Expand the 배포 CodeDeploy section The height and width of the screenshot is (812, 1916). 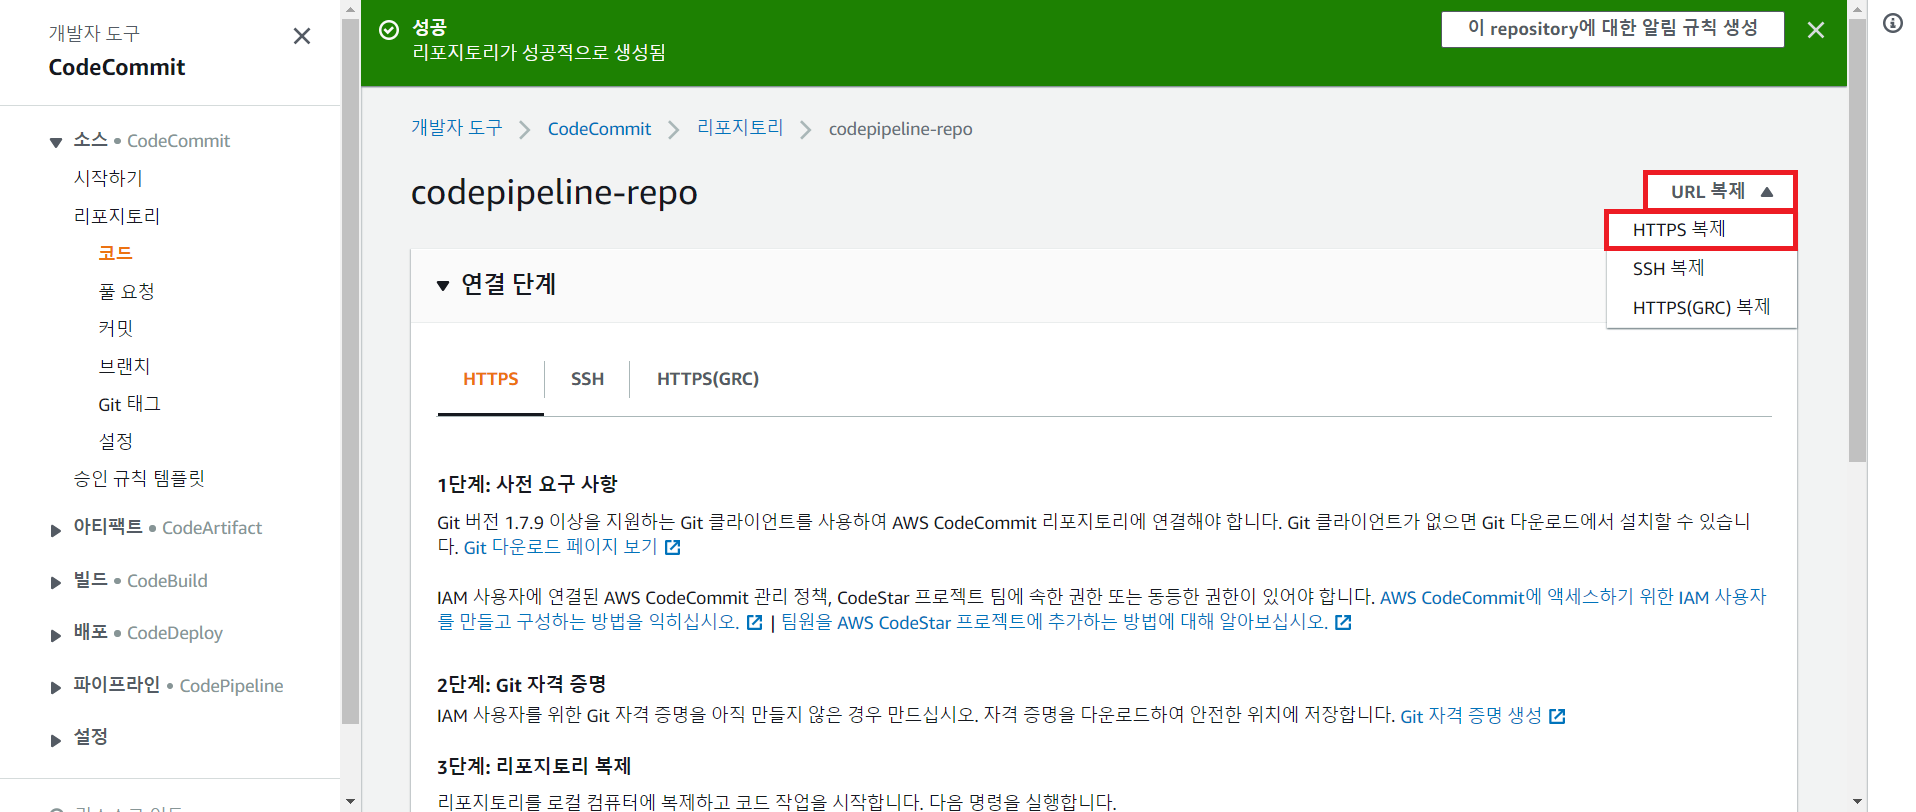(x=56, y=635)
